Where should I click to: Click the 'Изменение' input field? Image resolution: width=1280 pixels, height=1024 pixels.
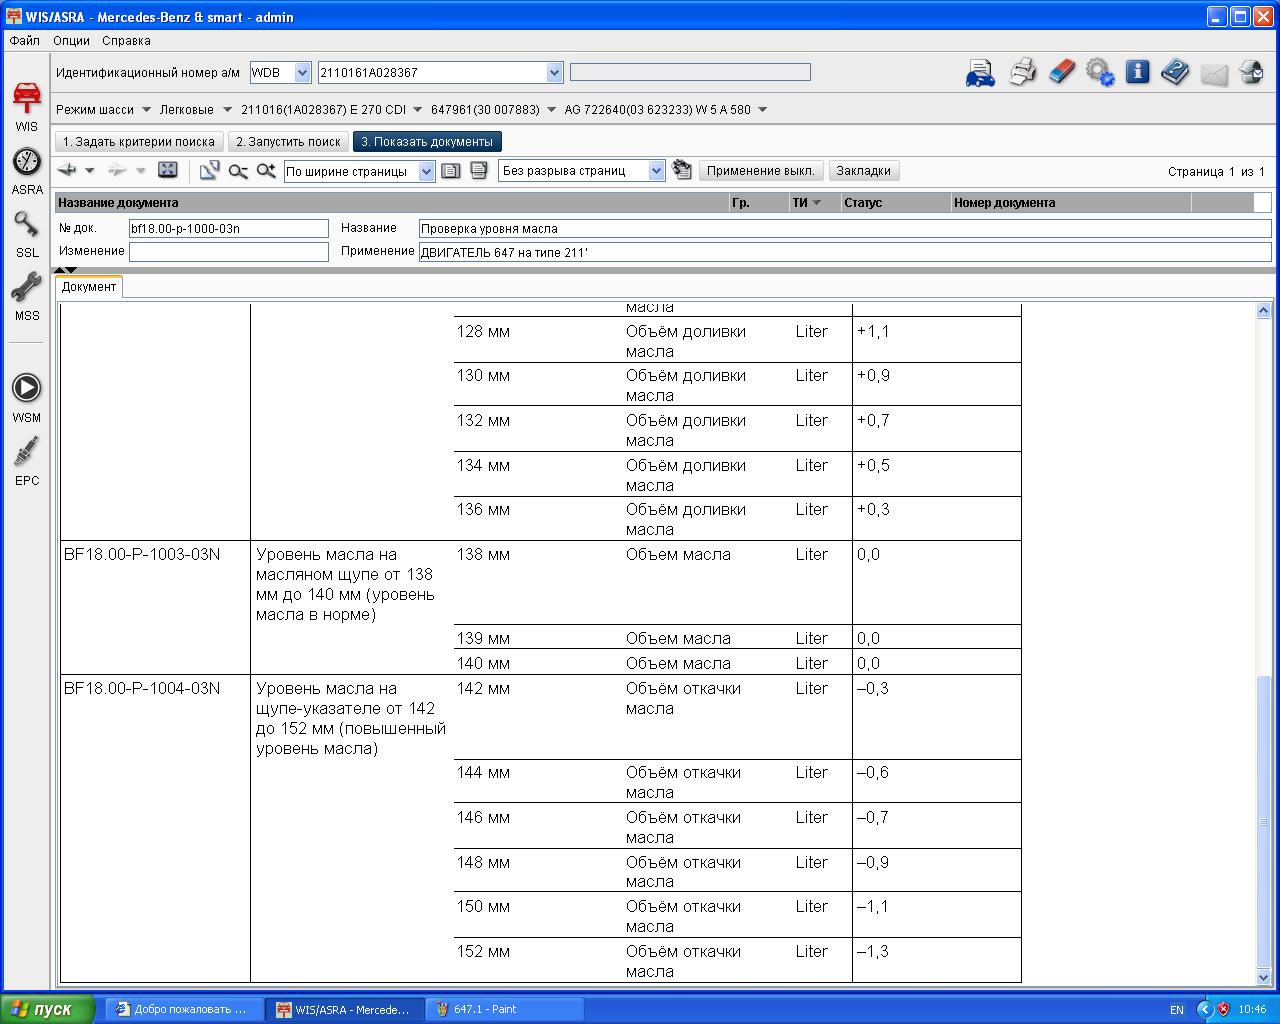228,252
